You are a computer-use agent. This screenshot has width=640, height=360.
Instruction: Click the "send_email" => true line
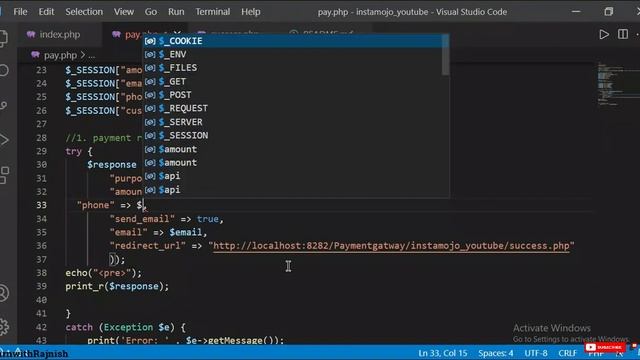pyautogui.click(x=167, y=219)
